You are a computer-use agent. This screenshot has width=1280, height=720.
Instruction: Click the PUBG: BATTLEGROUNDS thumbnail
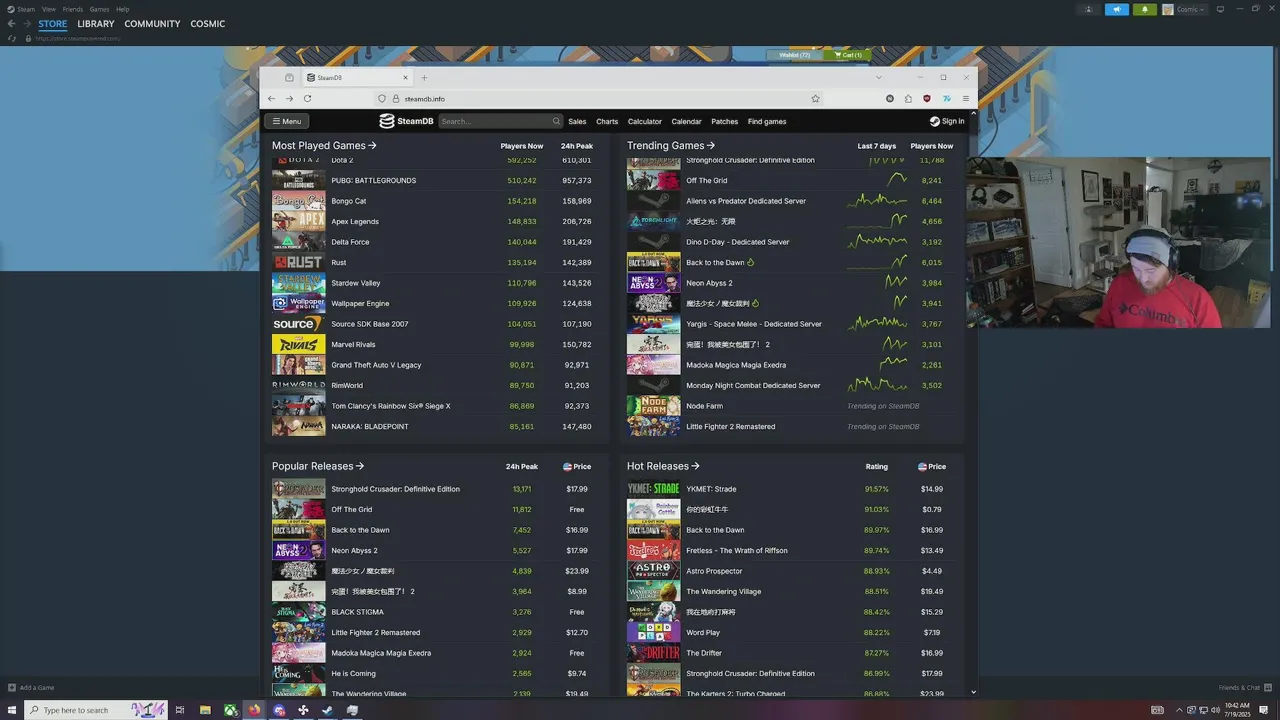point(299,181)
